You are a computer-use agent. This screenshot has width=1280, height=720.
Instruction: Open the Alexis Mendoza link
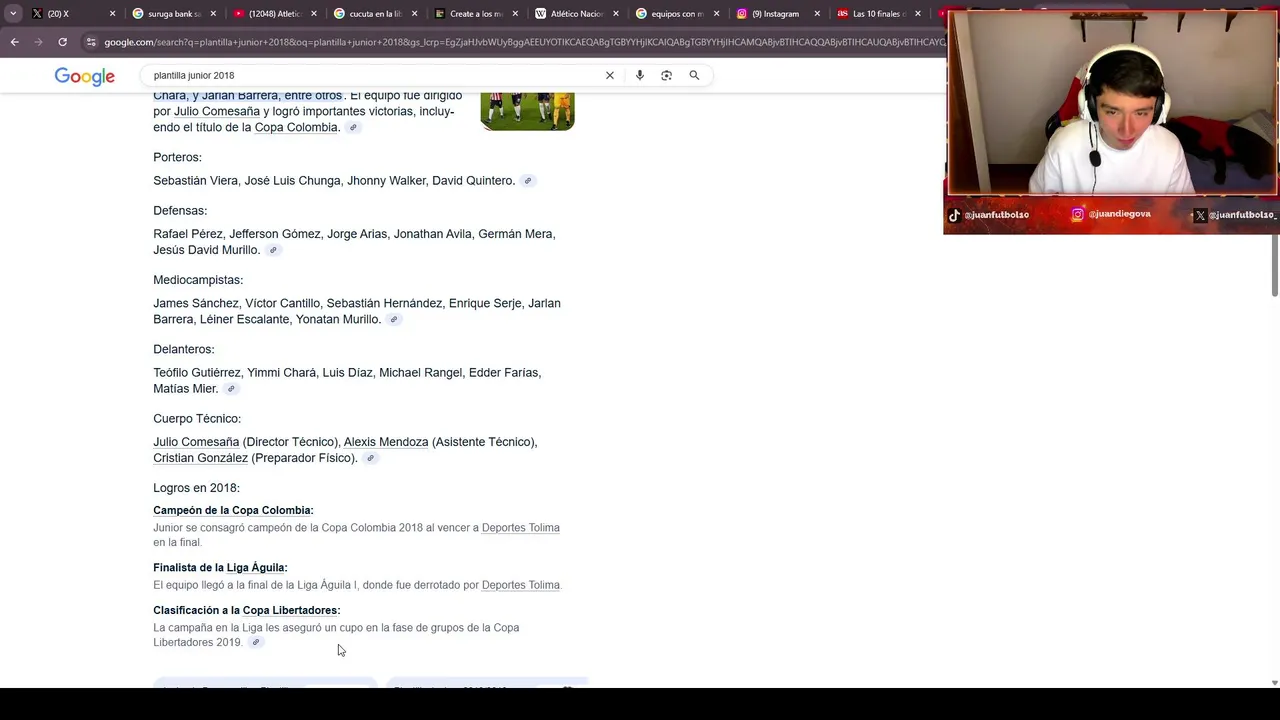tap(386, 442)
